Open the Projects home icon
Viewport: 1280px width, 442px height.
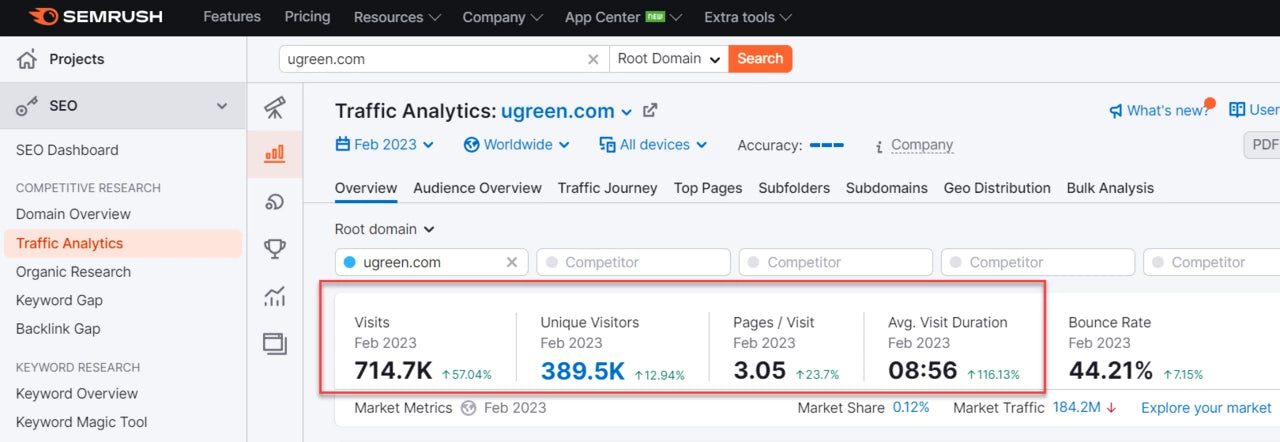click(27, 59)
